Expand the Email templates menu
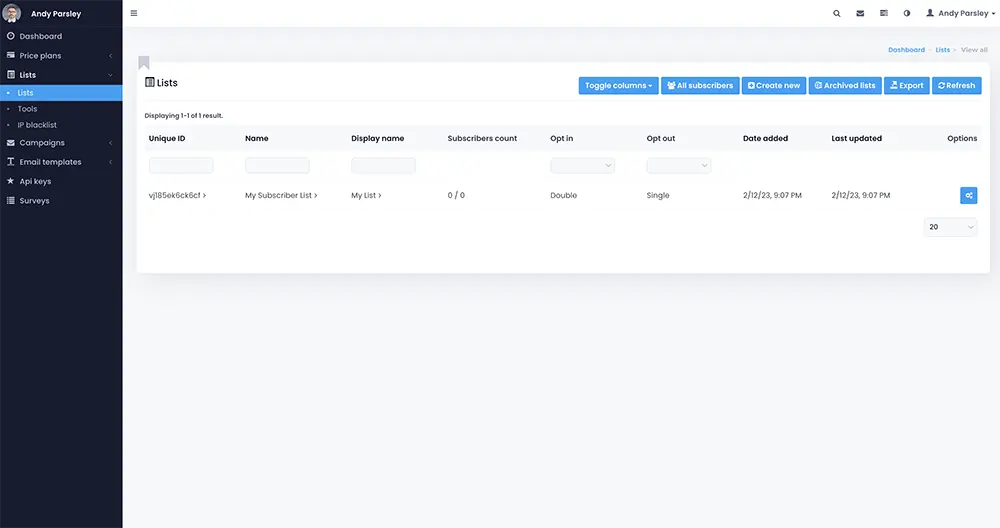This screenshot has width=1000, height=528. pos(61,162)
